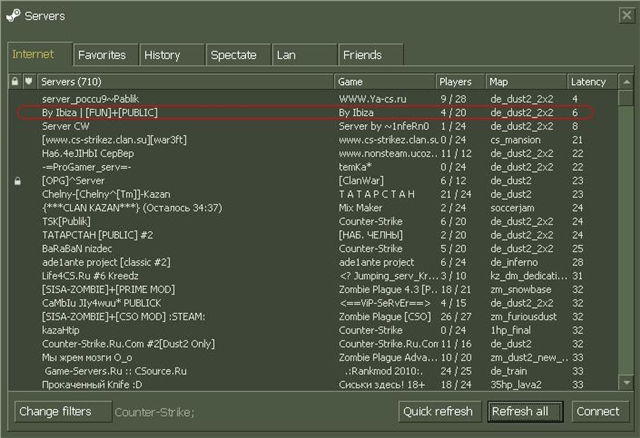Select [SISA-ZOMBIE]+[CSO MOD] :STEAM: server

tap(312, 317)
